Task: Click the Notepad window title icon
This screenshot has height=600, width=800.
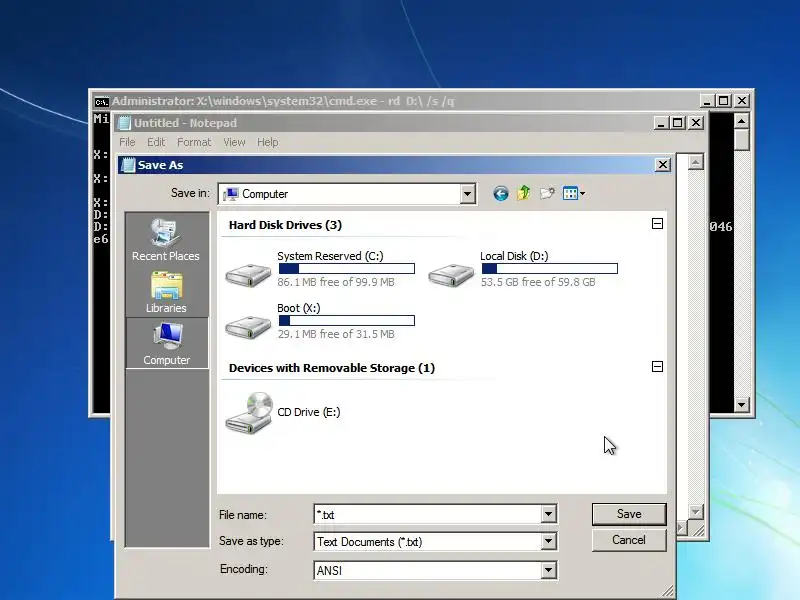Action: 123,123
